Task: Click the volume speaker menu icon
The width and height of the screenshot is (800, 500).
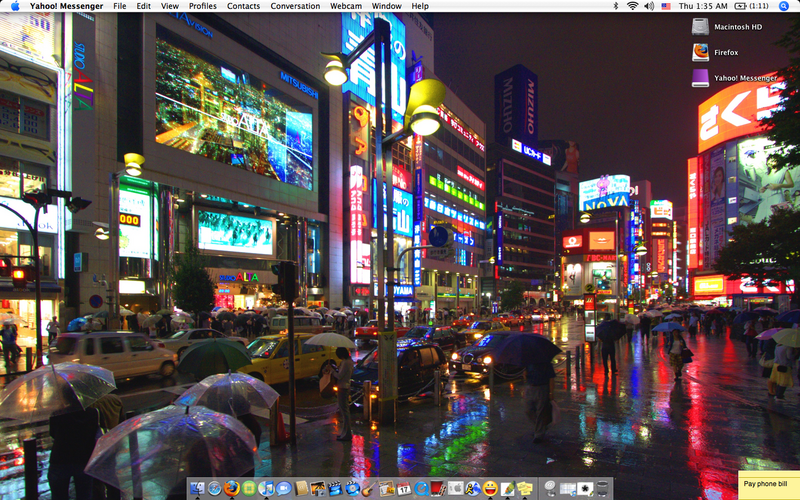Action: [649, 6]
